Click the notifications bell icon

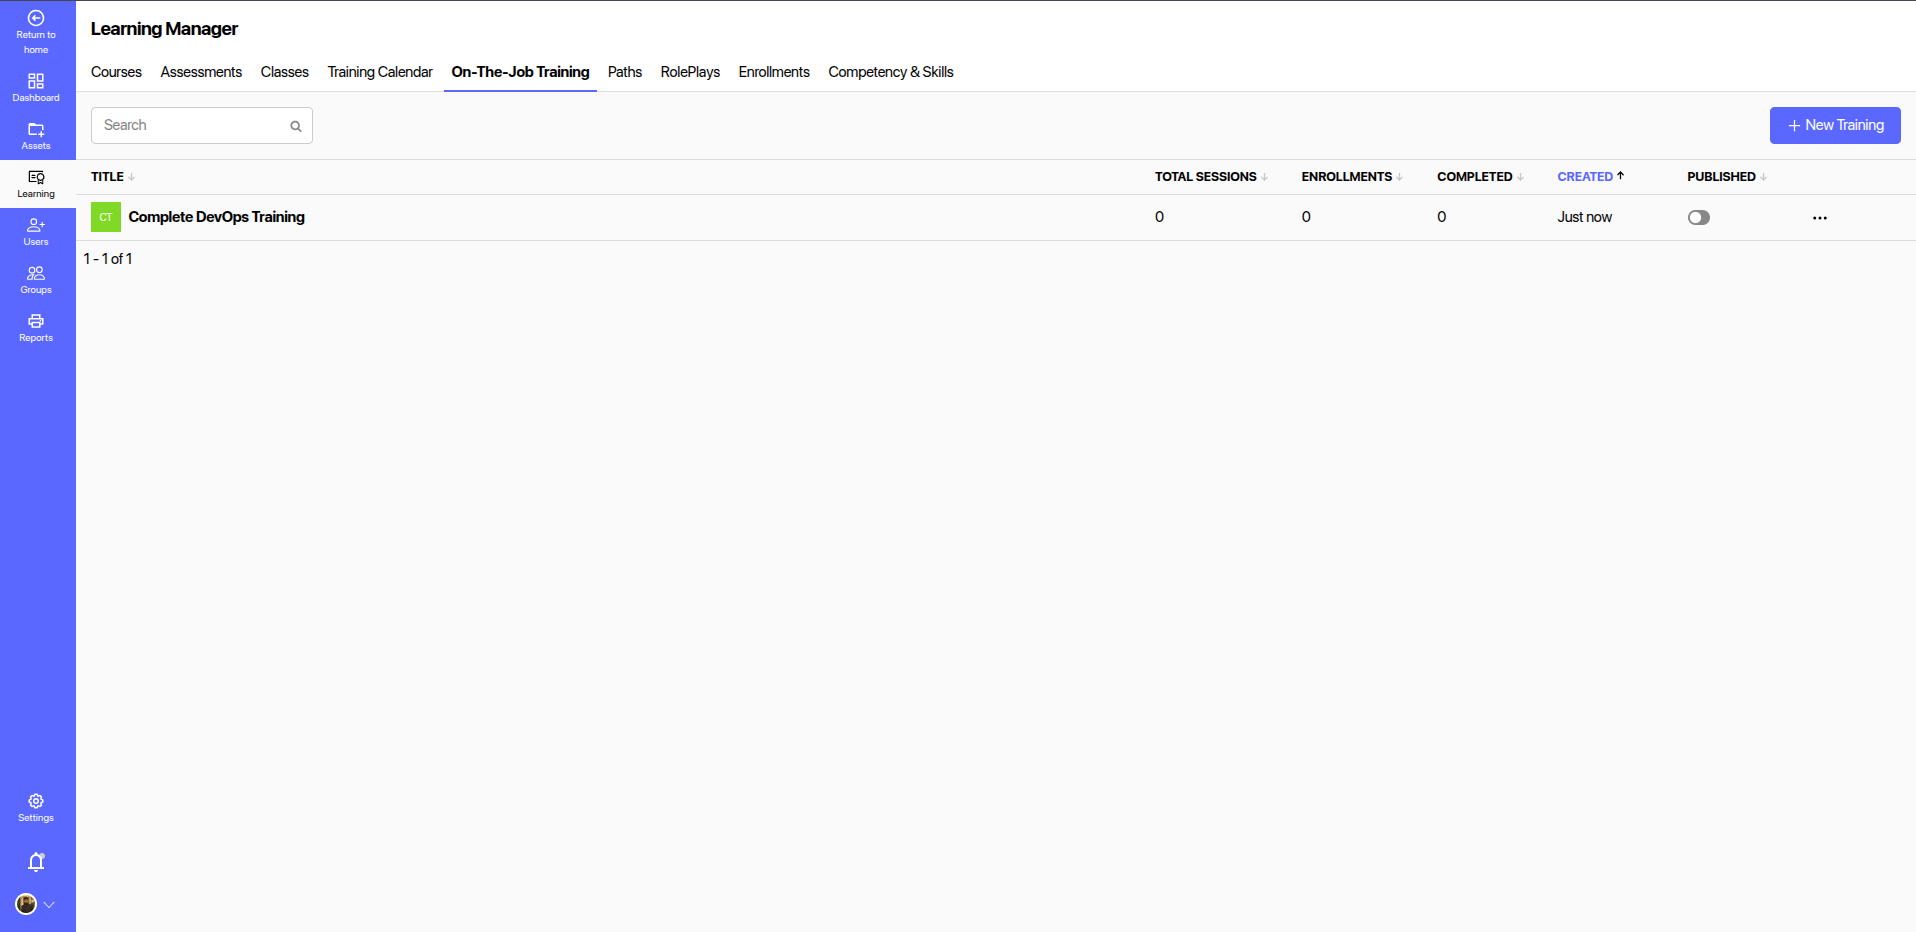click(x=36, y=862)
